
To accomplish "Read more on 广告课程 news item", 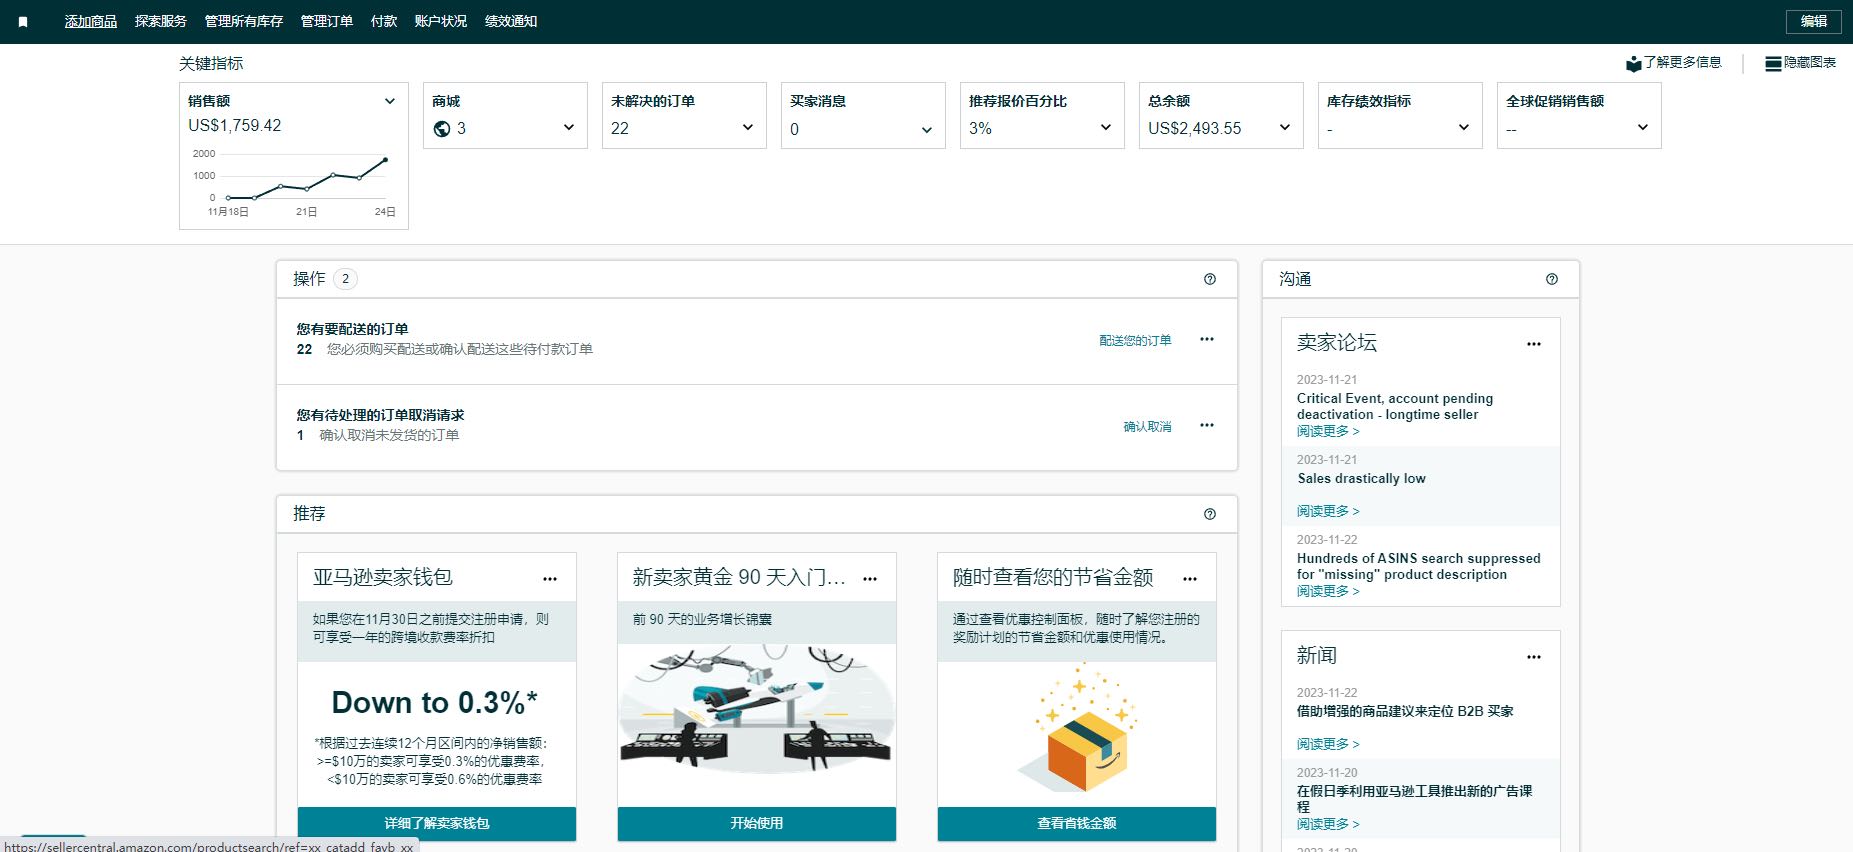I will point(1328,824).
